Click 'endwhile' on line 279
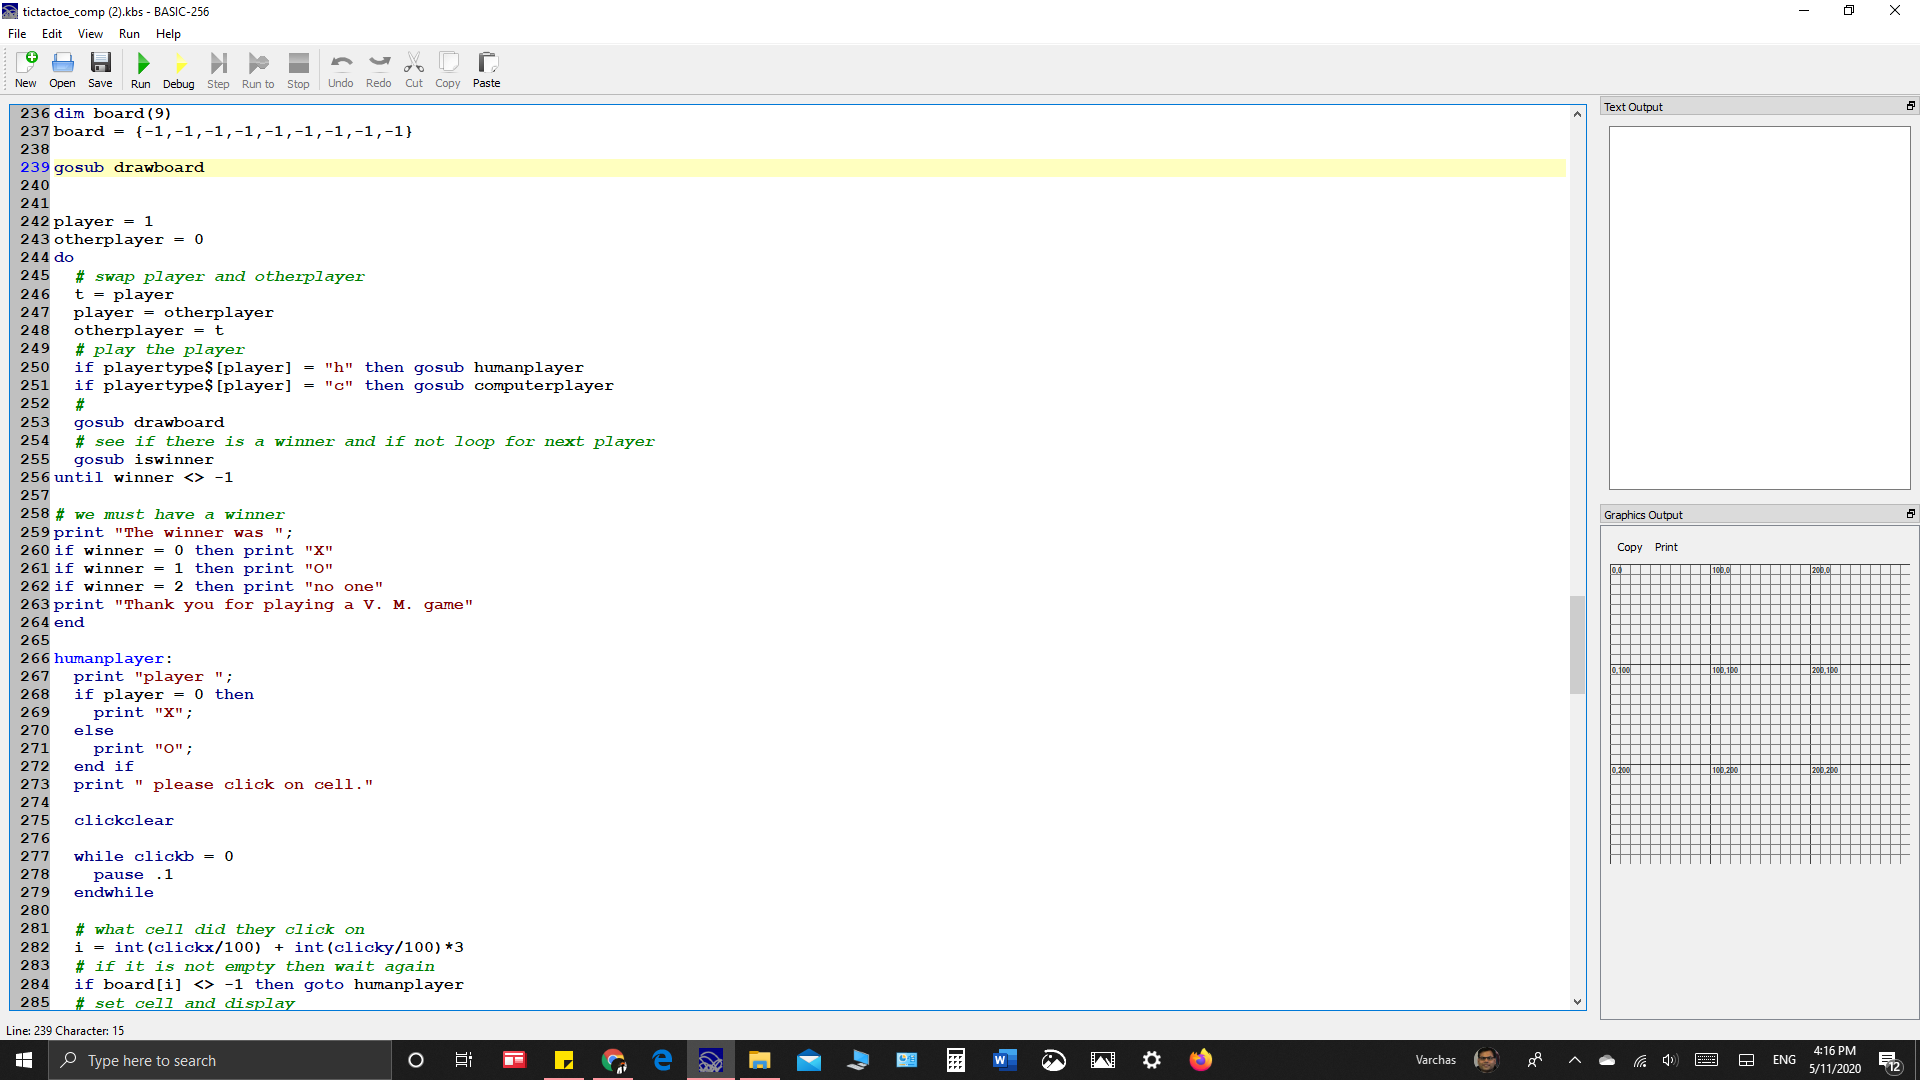Image resolution: width=1920 pixels, height=1080 pixels. pyautogui.click(x=114, y=892)
